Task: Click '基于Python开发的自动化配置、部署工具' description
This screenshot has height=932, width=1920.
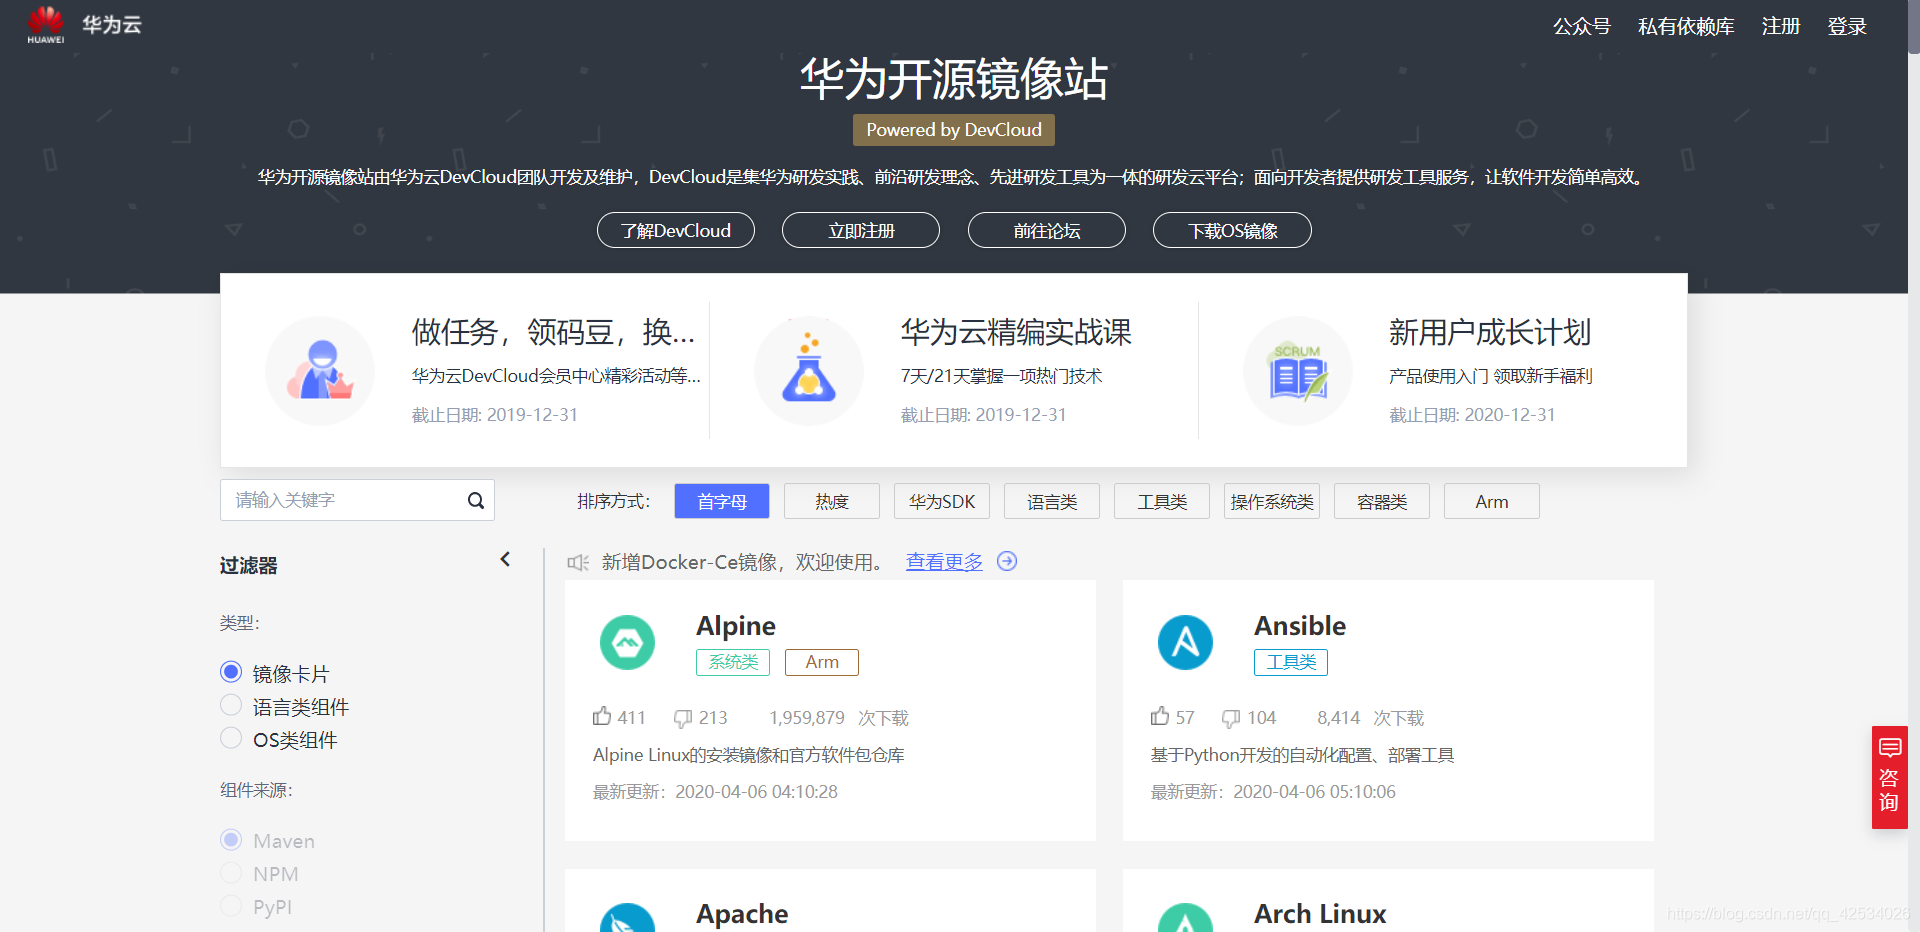Action: pyautogui.click(x=1302, y=755)
